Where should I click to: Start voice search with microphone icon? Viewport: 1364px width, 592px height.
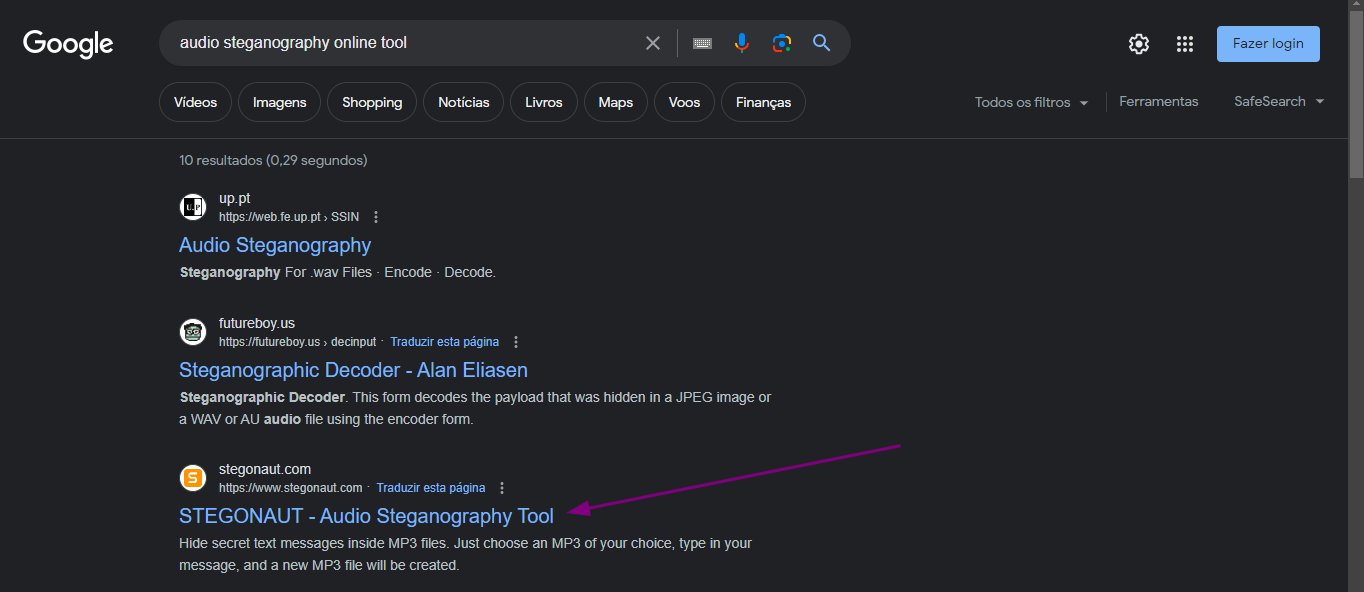(x=742, y=43)
